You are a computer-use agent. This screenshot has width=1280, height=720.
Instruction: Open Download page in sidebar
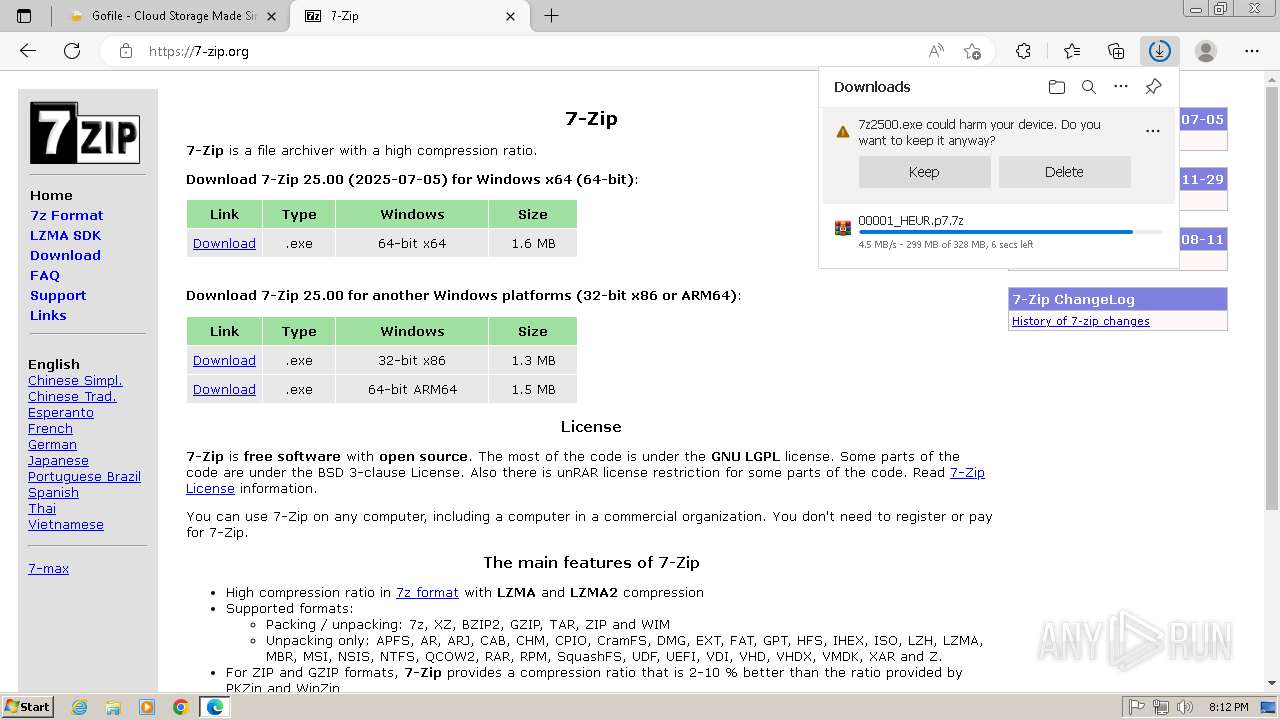click(65, 255)
